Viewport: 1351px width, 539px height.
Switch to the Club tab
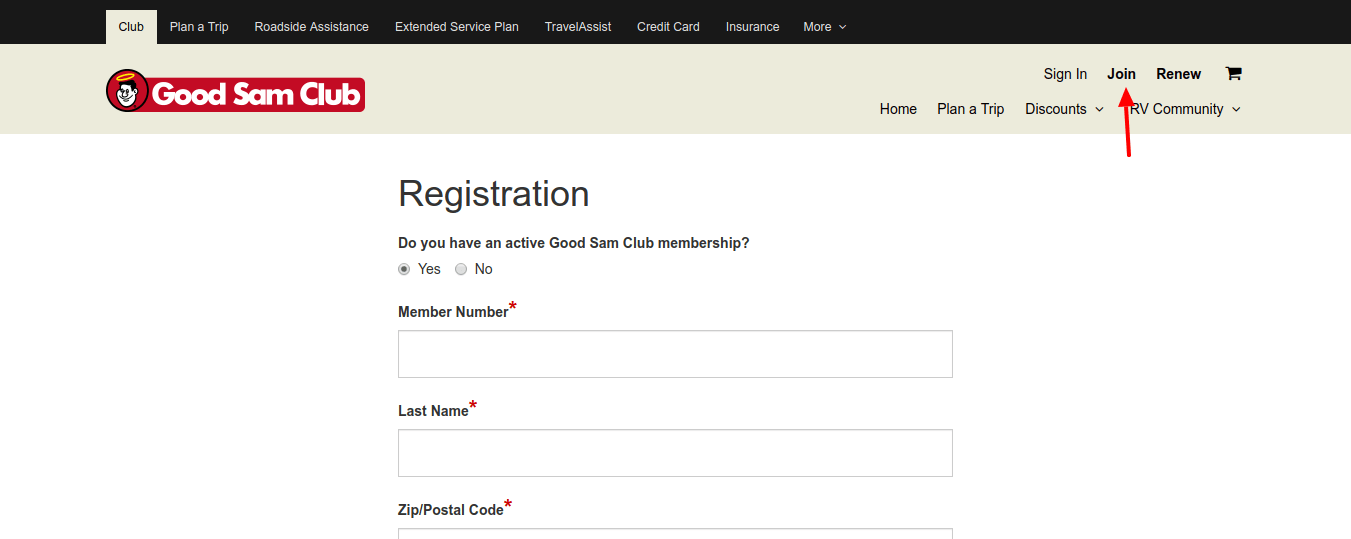(x=131, y=27)
